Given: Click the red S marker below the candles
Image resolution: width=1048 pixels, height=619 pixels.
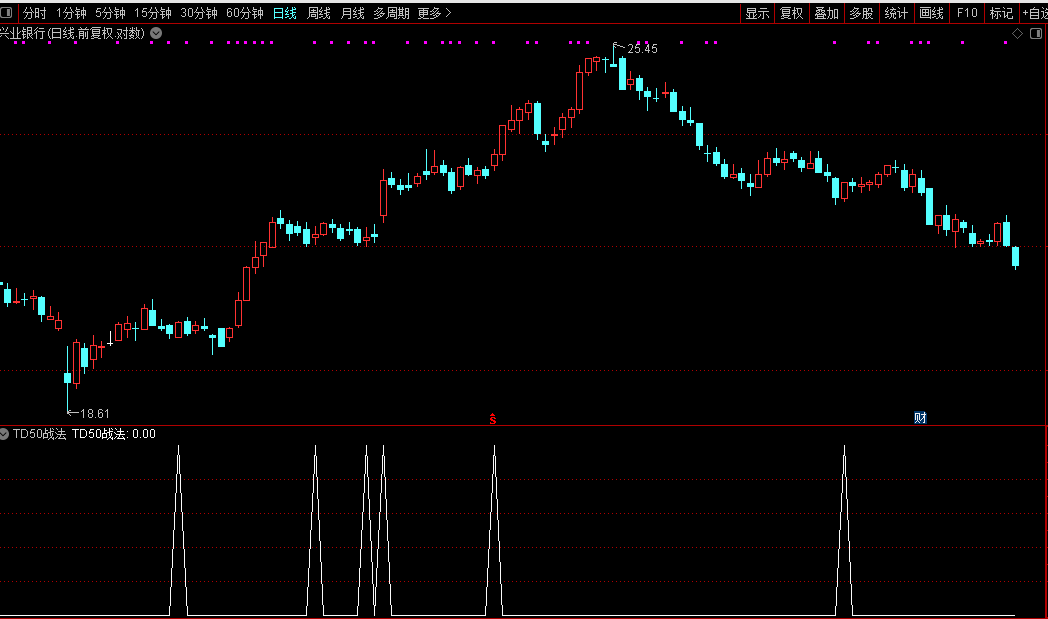Looking at the screenshot, I should [493, 419].
